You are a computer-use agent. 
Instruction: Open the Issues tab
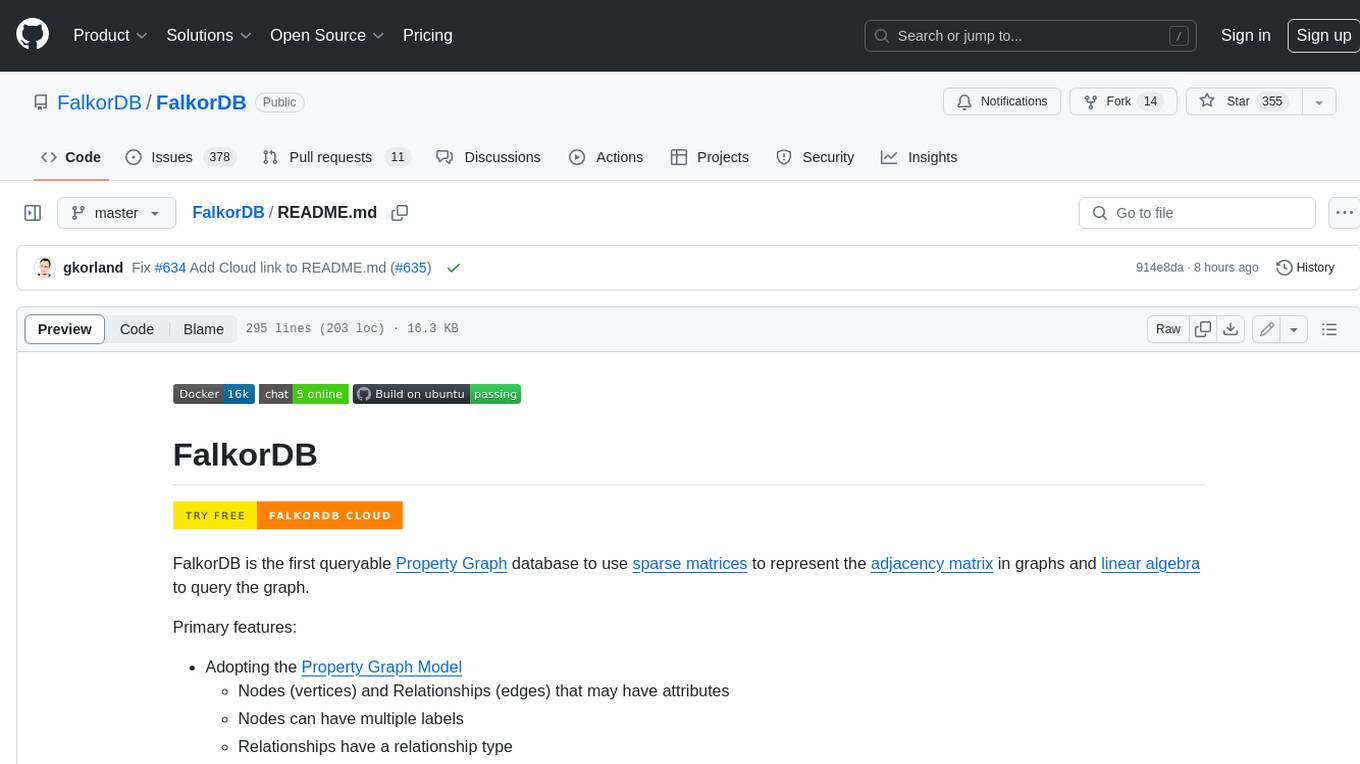(x=180, y=157)
